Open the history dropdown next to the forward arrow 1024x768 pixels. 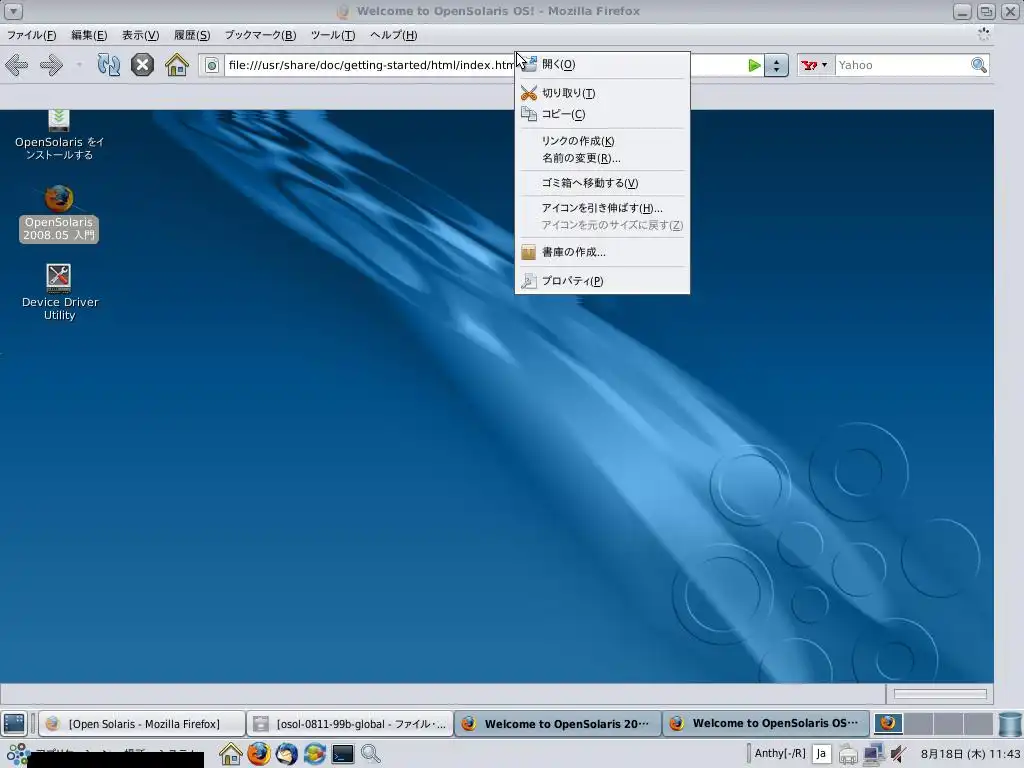click(79, 65)
